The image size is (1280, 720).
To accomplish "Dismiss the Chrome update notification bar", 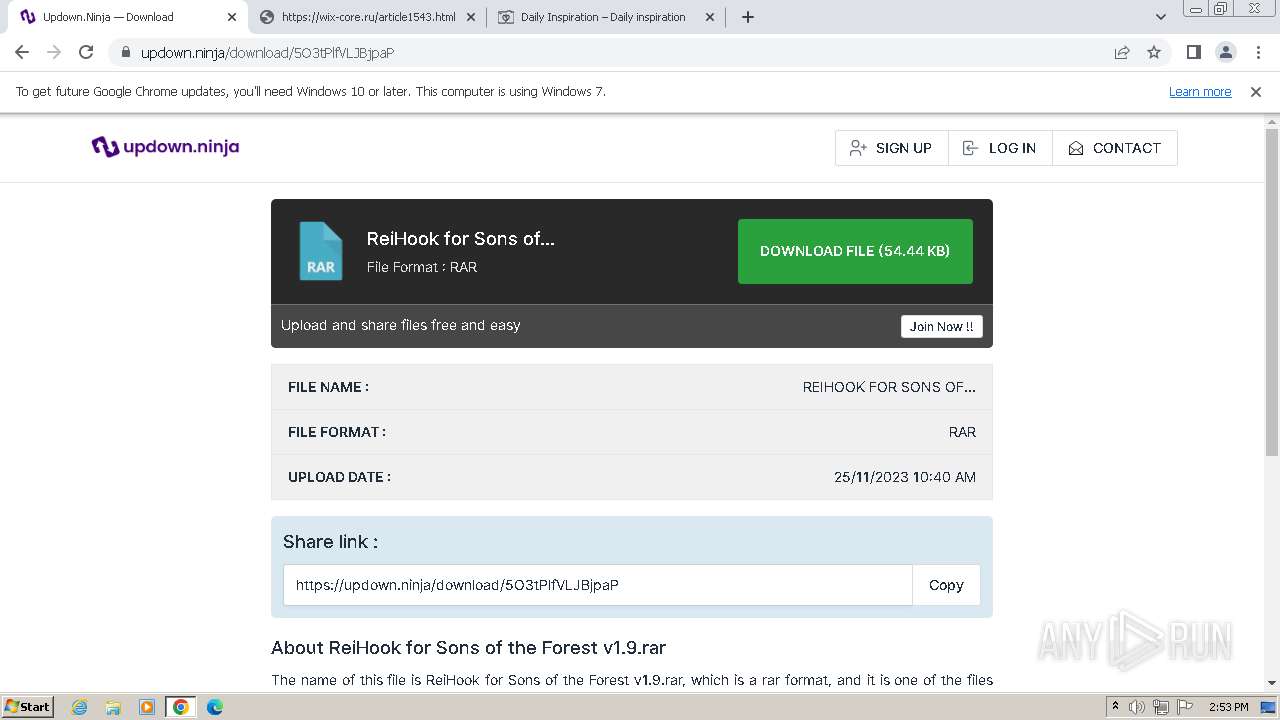I will (1256, 92).
